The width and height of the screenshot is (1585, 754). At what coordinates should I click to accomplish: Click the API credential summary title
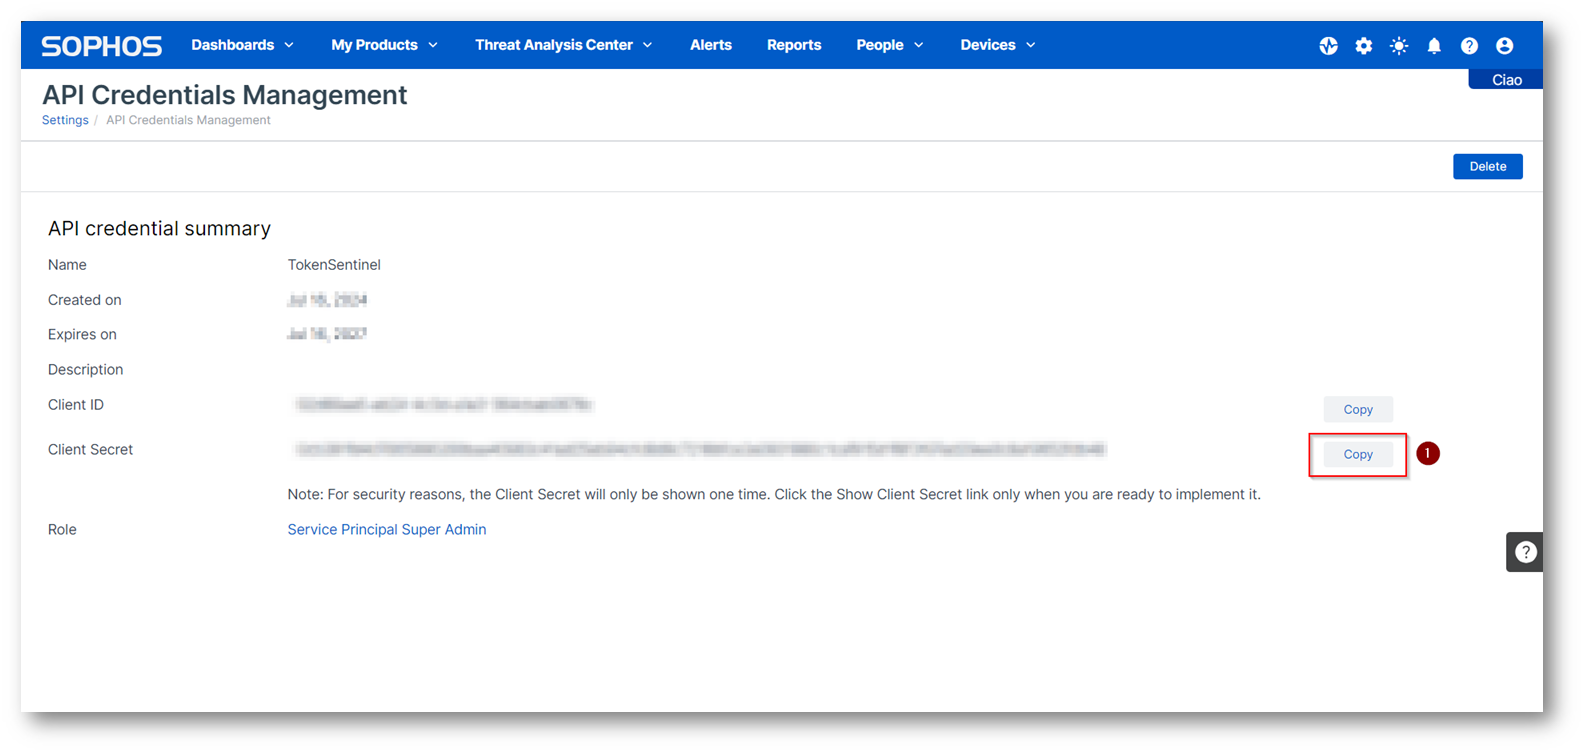(x=159, y=229)
